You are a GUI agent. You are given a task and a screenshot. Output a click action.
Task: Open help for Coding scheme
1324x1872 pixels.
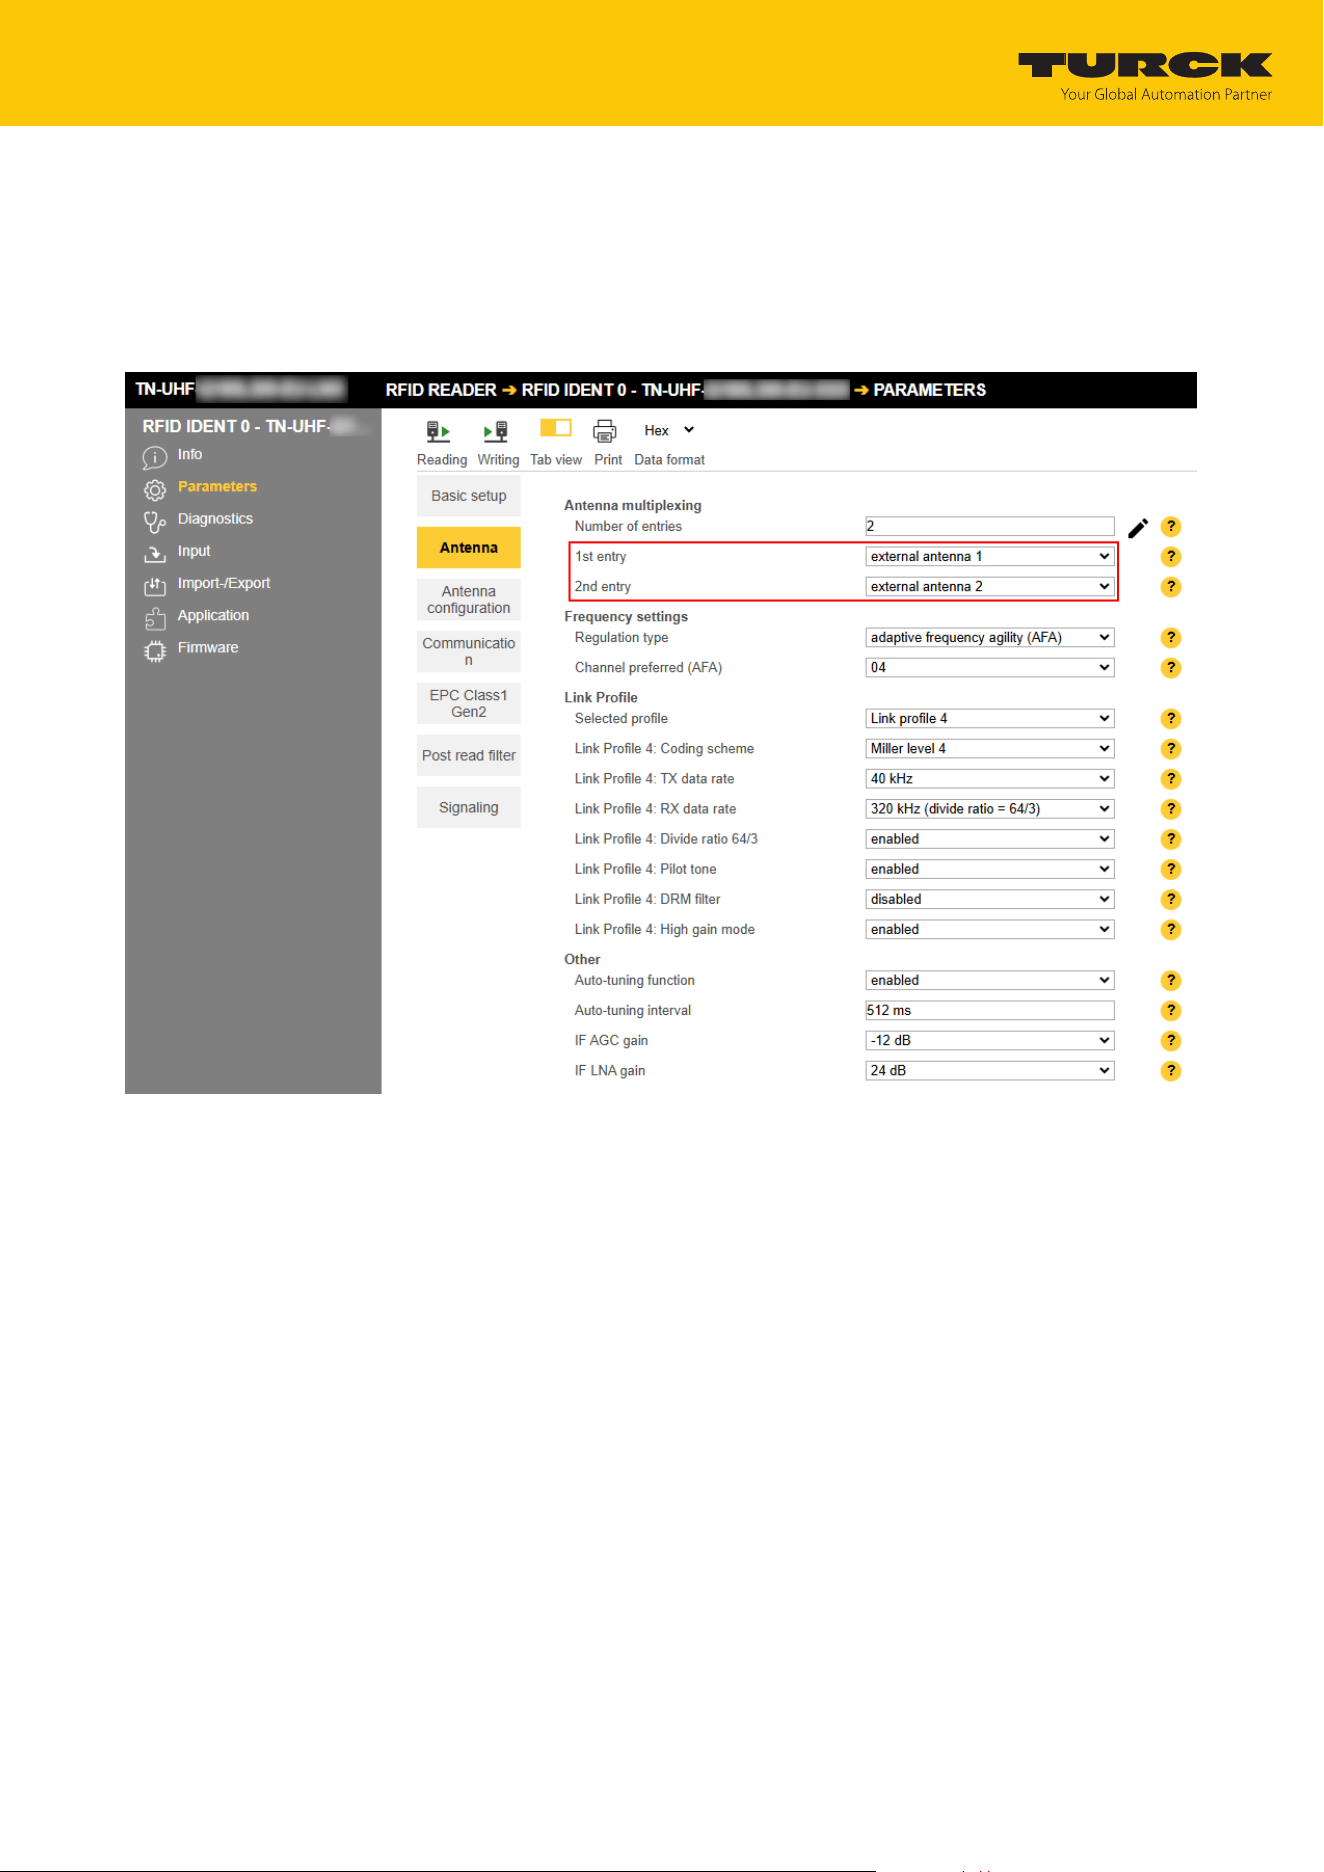pos(1171,749)
